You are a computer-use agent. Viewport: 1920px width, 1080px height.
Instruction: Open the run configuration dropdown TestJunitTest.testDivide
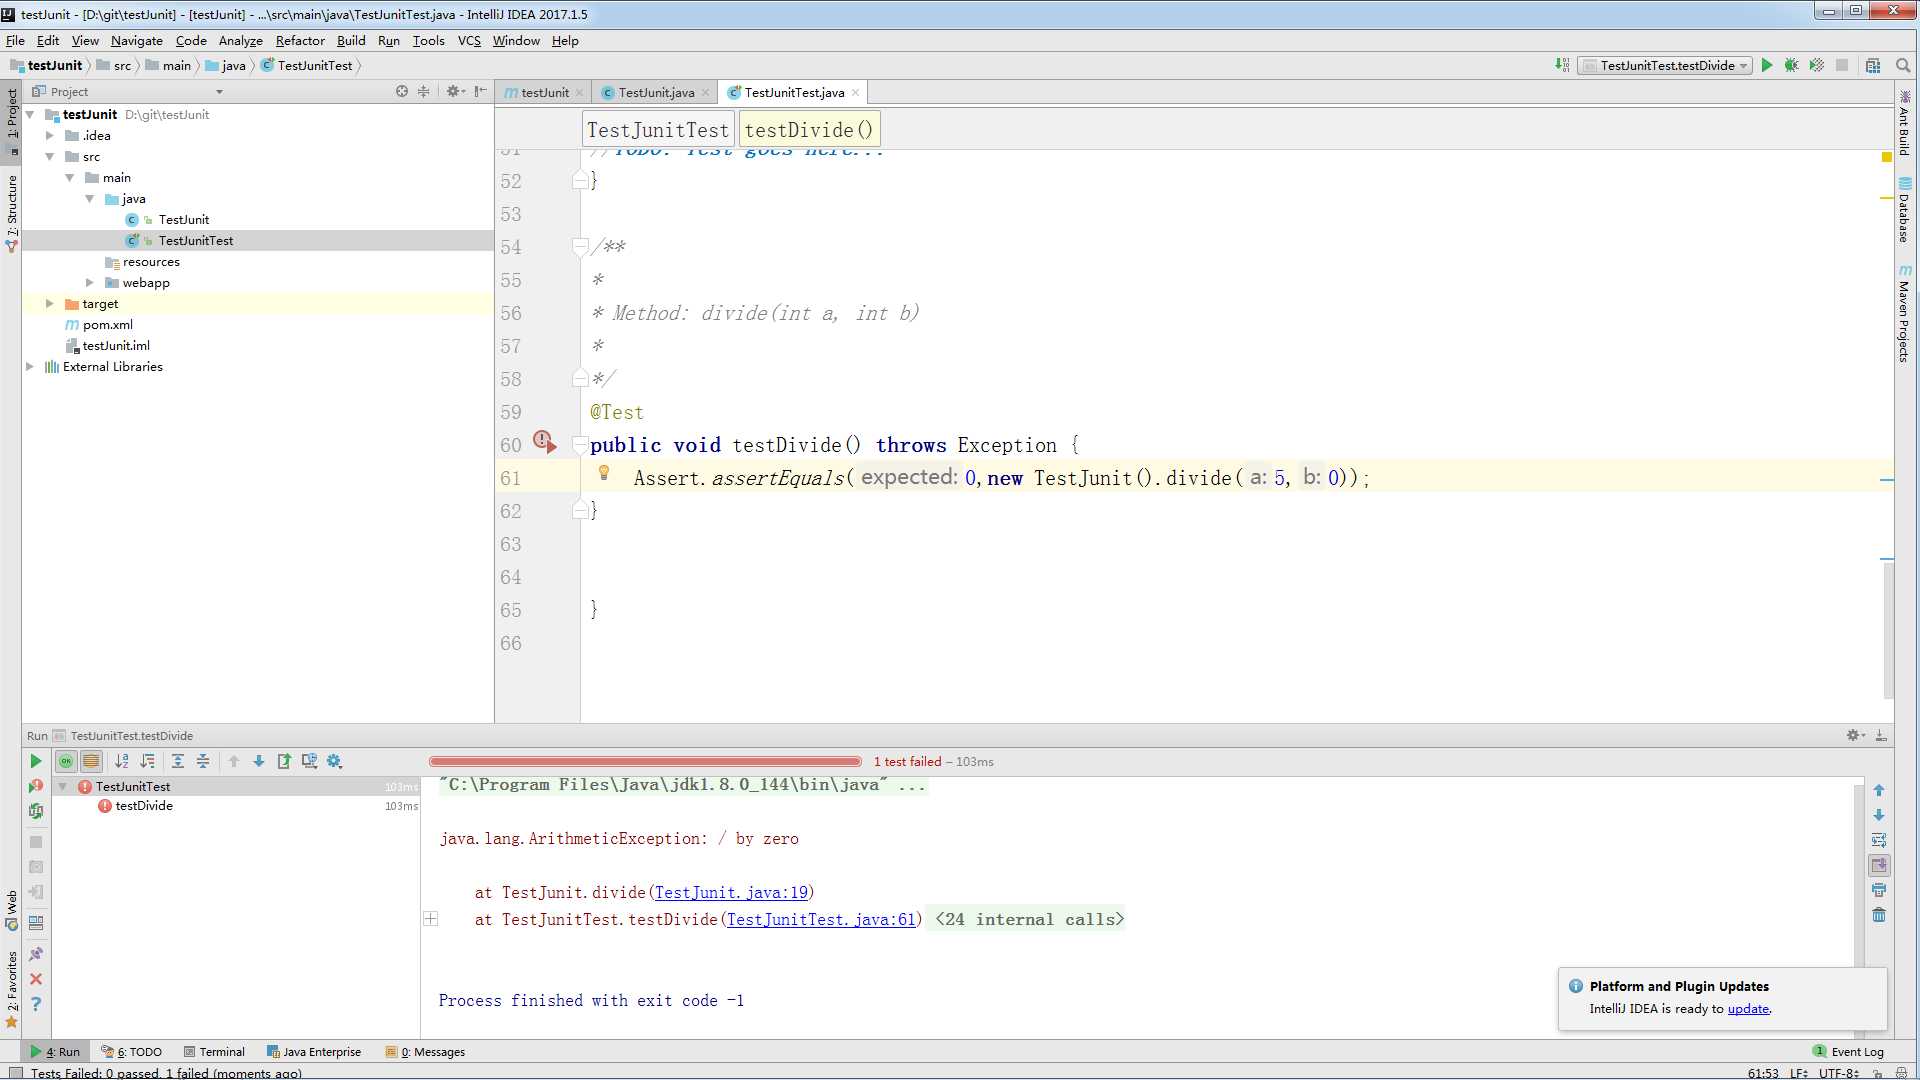point(1665,66)
